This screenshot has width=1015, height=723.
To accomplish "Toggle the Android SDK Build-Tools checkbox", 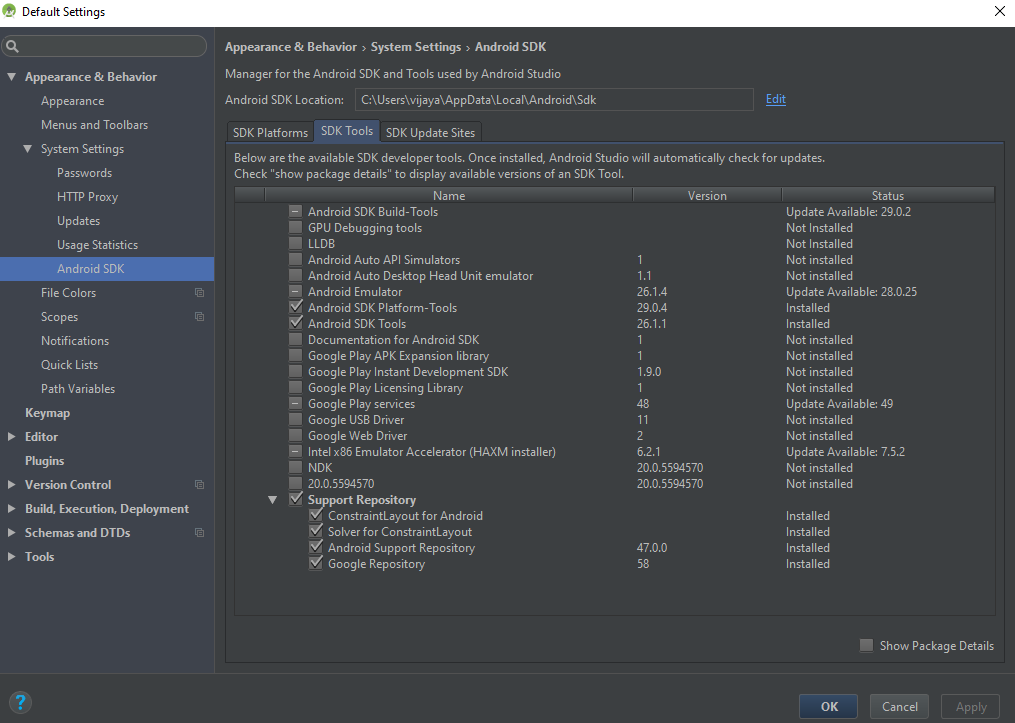I will (x=295, y=211).
